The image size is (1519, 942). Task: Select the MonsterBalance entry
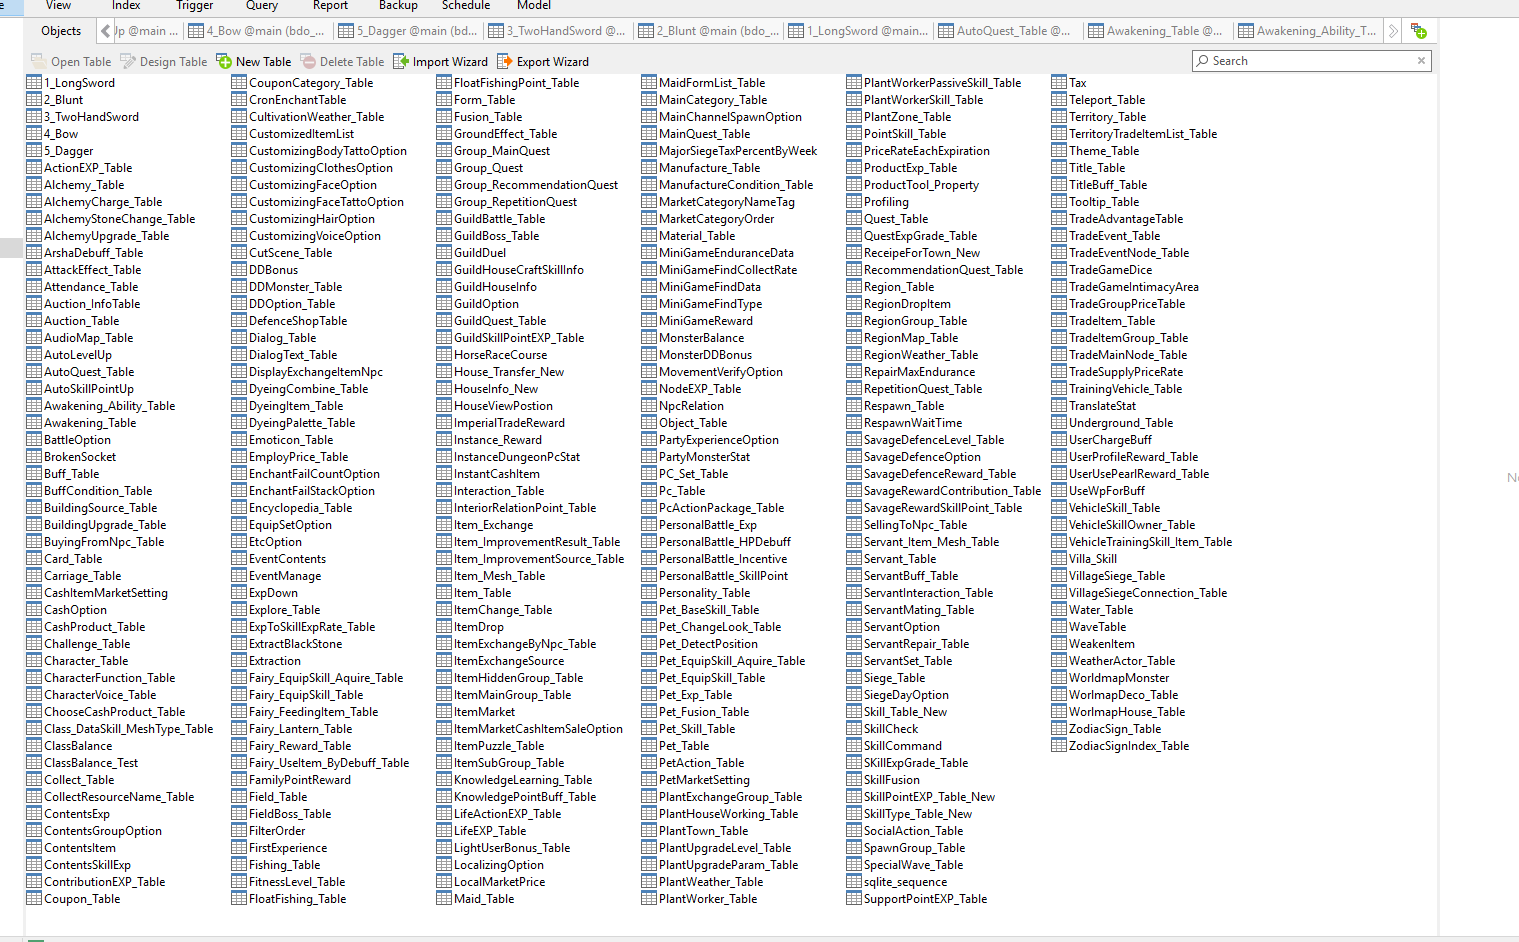click(701, 338)
